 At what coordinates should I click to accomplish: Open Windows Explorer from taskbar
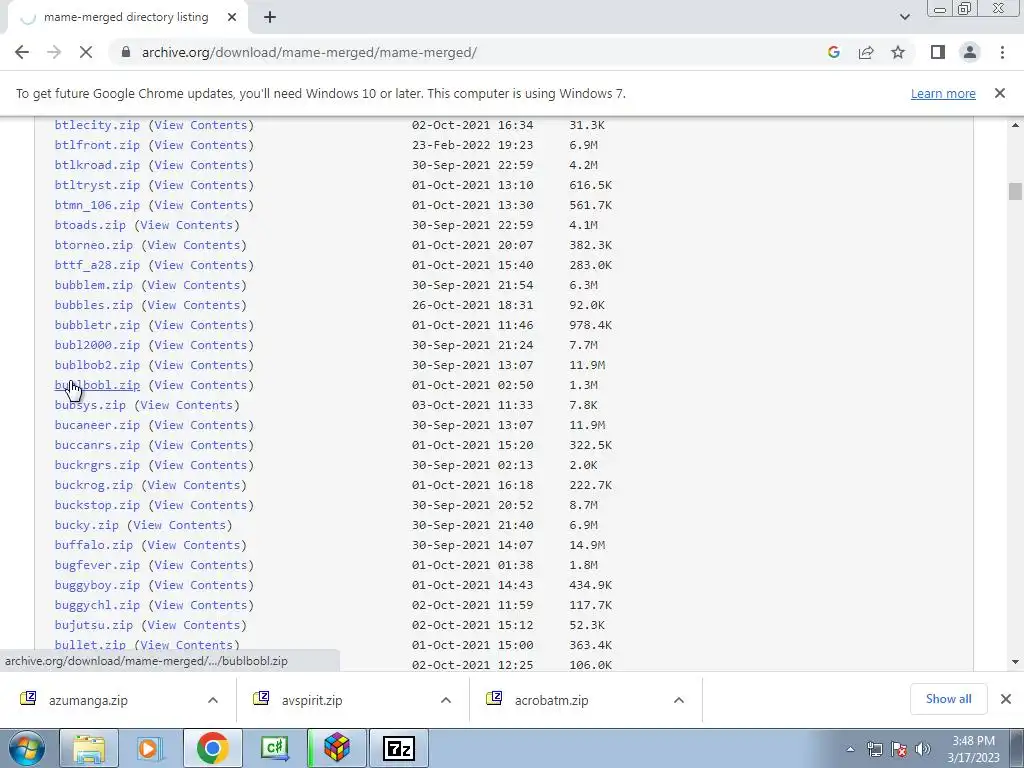pyautogui.click(x=89, y=748)
